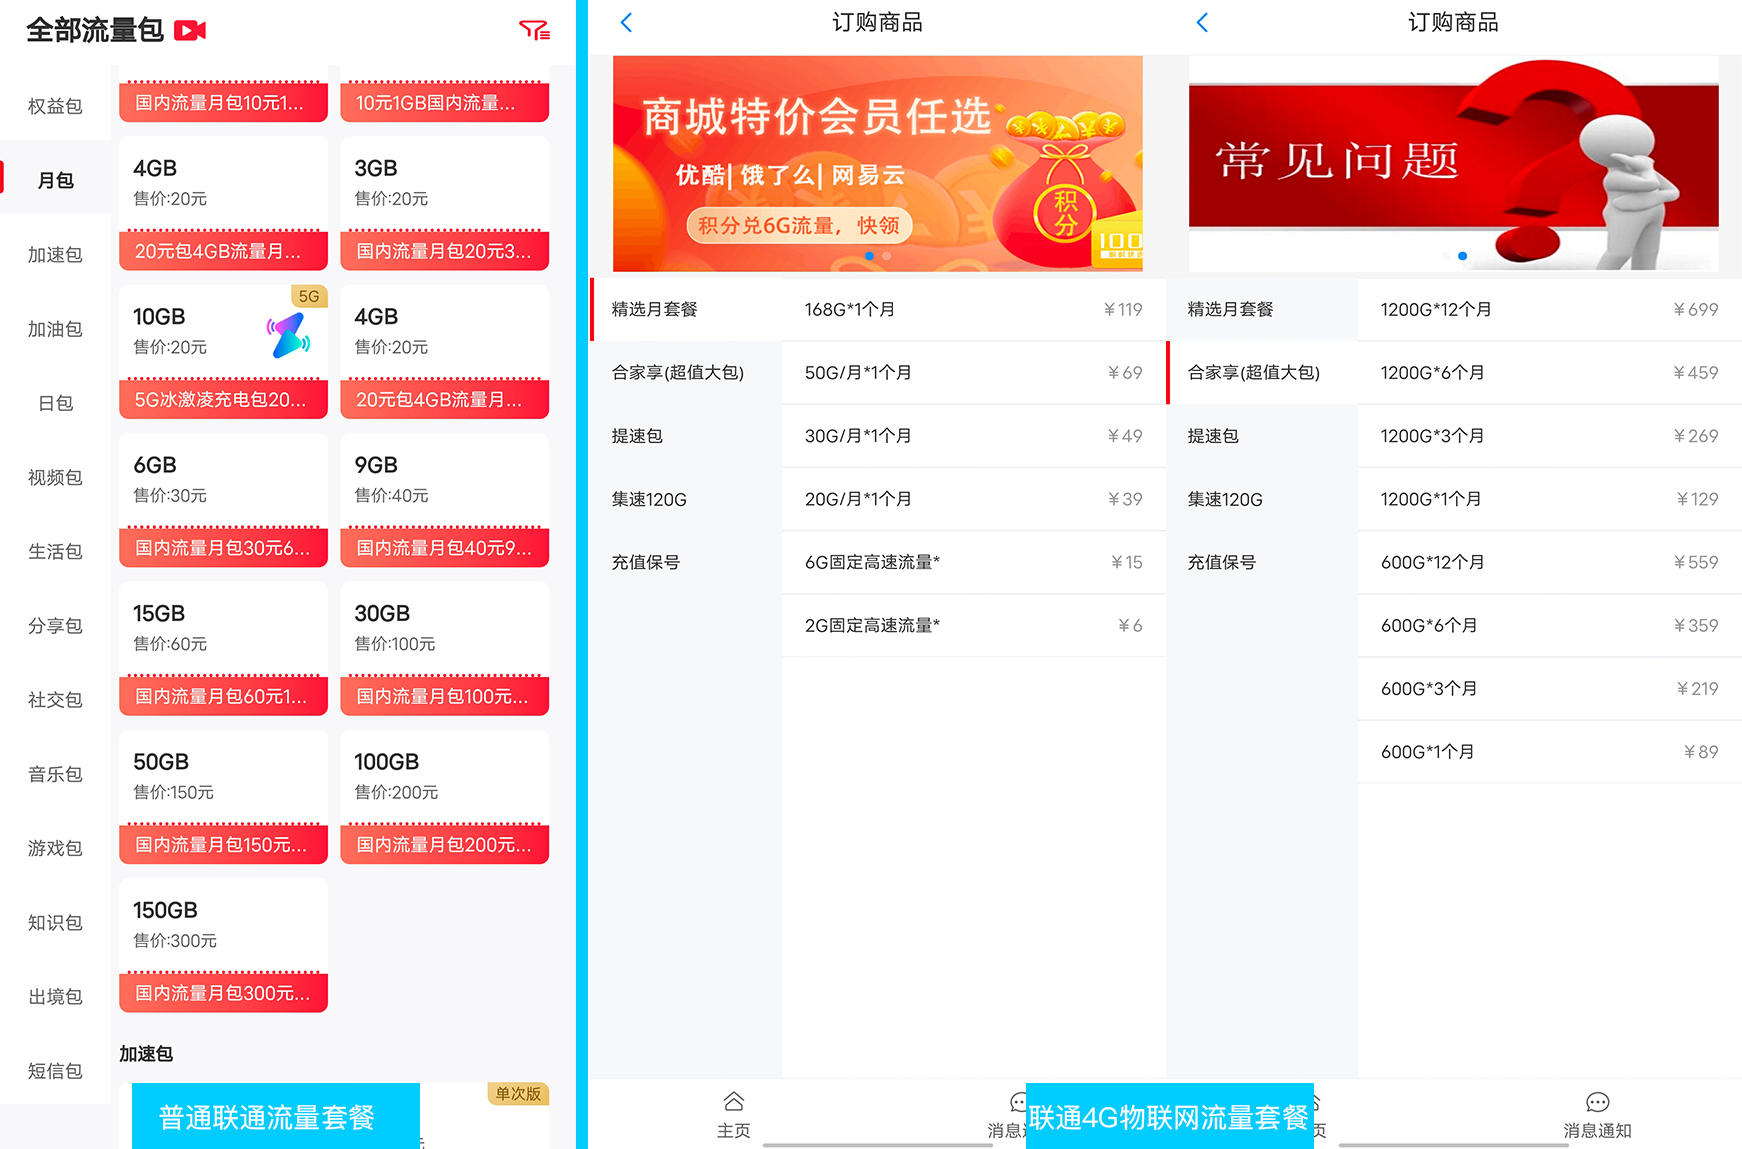Switch to the 提速包 section
The height and width of the screenshot is (1149, 1742).
click(x=636, y=436)
